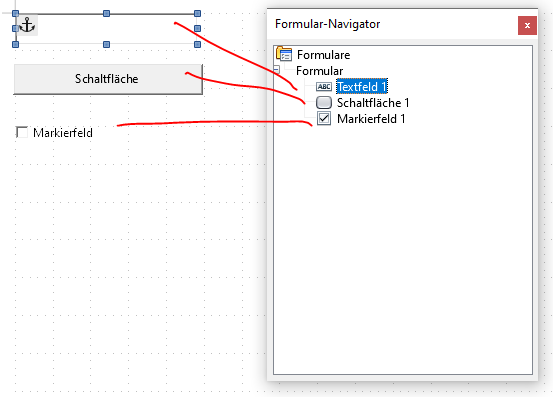This screenshot has height=397, width=553.
Task: Select Schaltfläche 1 in the navigator tree
Action: [373, 103]
